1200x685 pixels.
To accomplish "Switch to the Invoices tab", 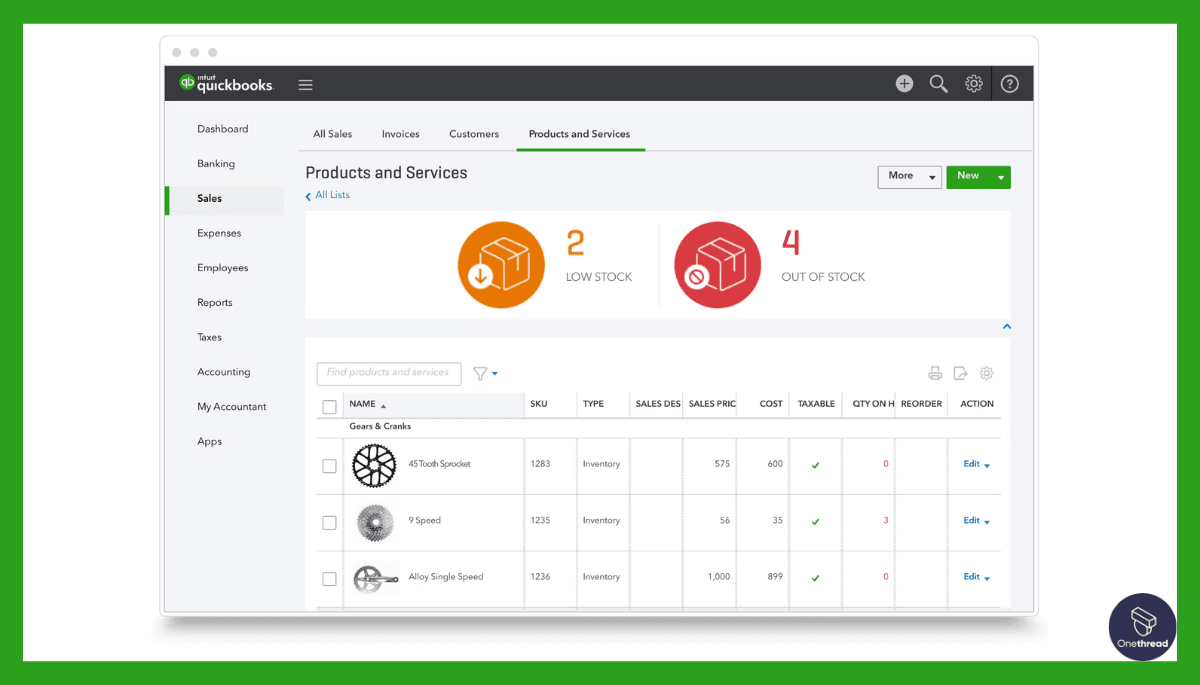I will coord(400,133).
